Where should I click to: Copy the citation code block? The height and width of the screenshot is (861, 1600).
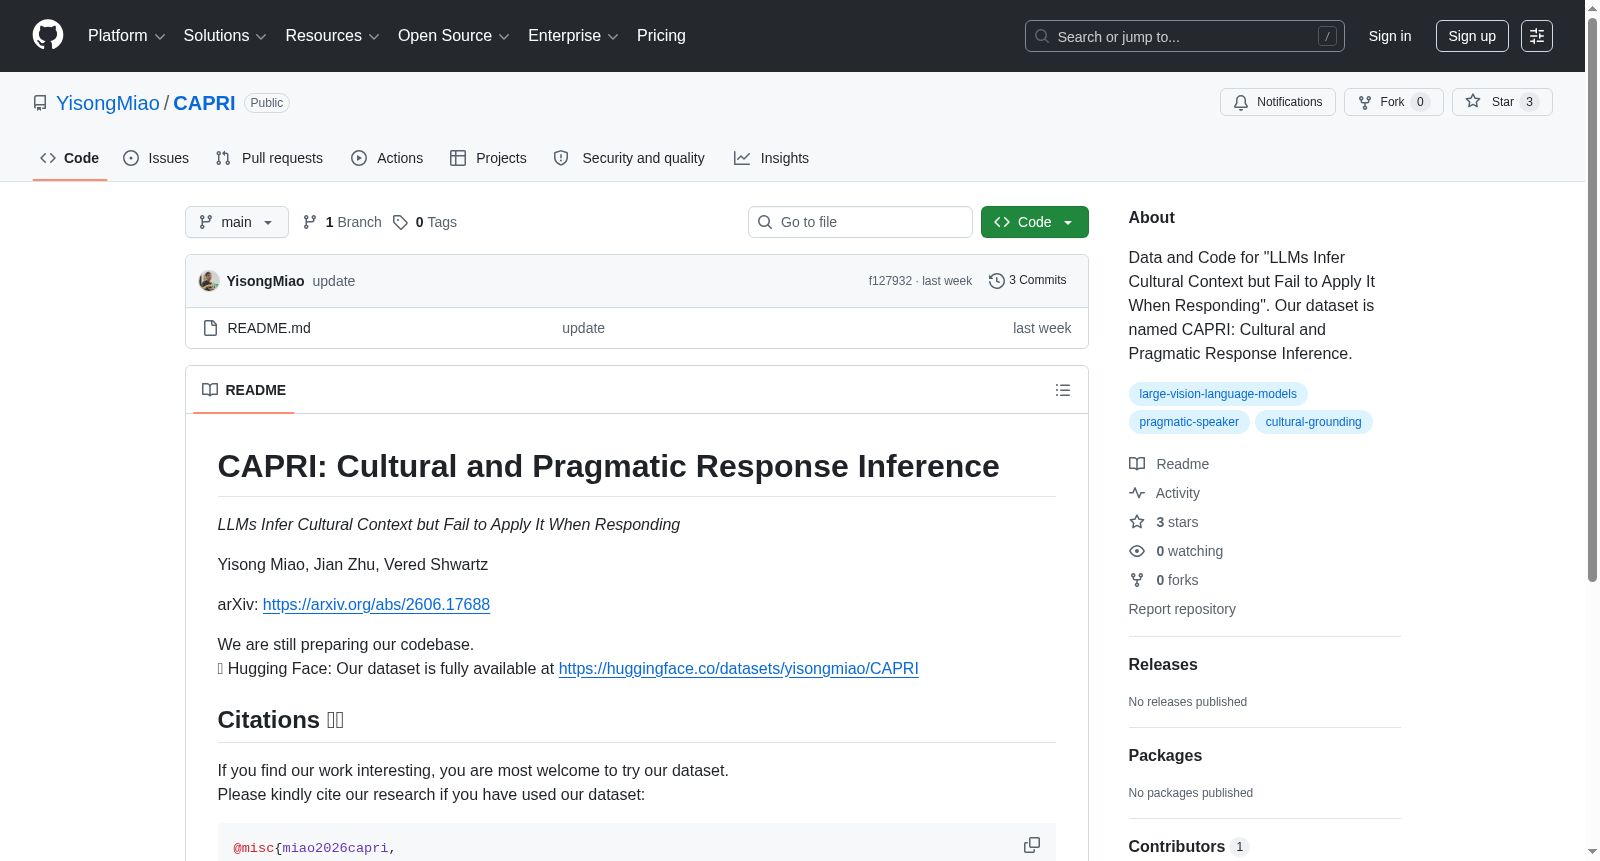[x=1032, y=845]
